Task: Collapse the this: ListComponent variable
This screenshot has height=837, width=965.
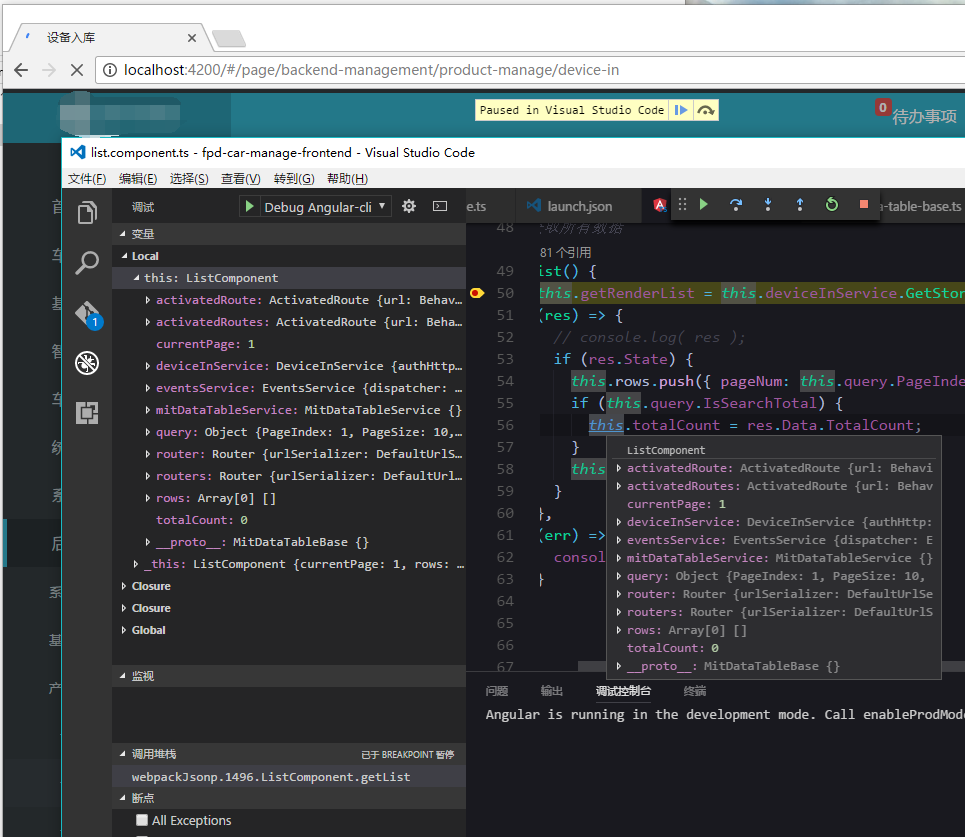Action: (x=137, y=278)
